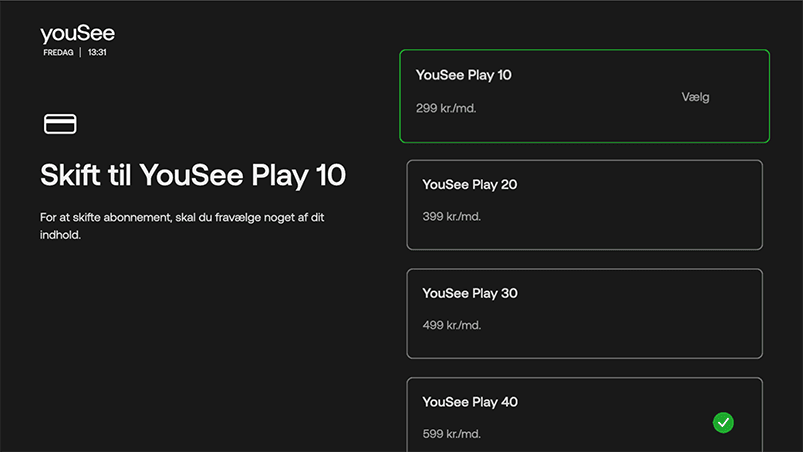This screenshot has height=452, width=803.
Task: Click the 13:31 clock display
Action: click(97, 52)
